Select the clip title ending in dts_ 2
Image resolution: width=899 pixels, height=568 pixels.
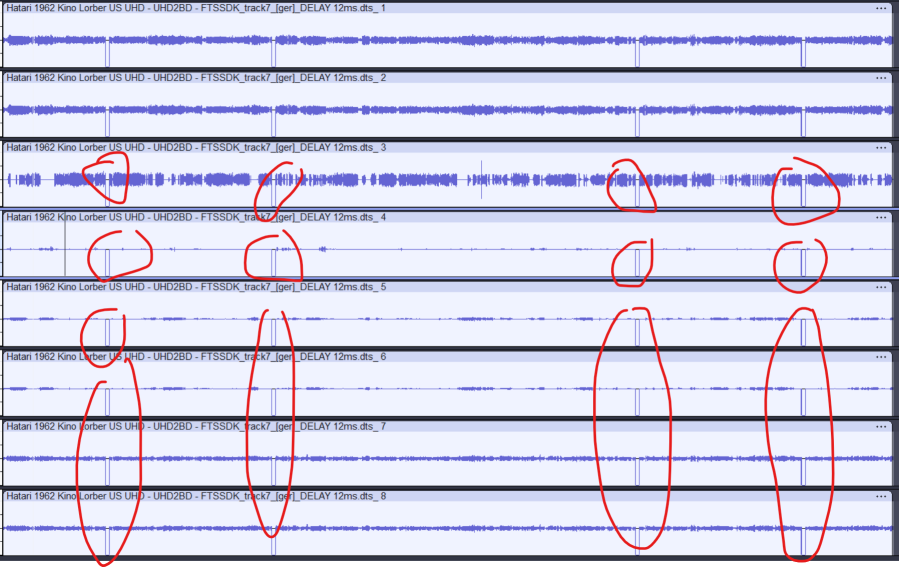[196, 78]
